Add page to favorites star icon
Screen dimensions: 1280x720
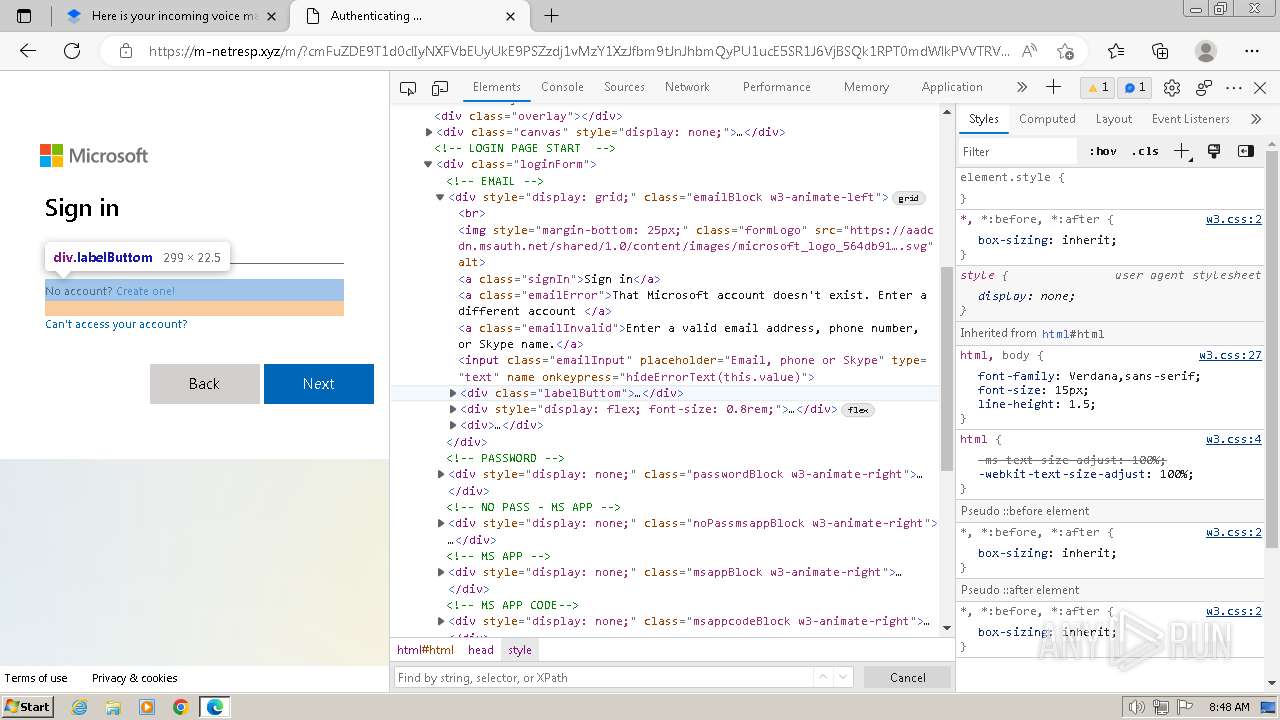[x=1065, y=51]
